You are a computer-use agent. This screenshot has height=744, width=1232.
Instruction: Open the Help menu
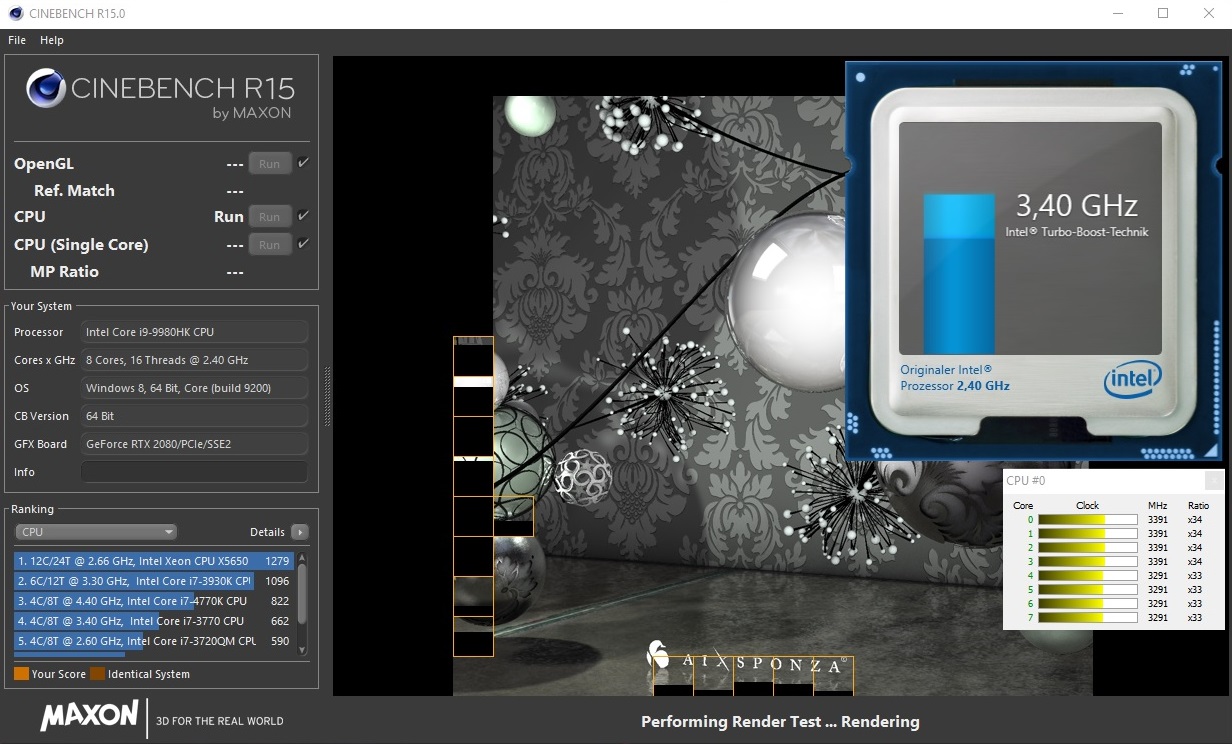click(52, 40)
